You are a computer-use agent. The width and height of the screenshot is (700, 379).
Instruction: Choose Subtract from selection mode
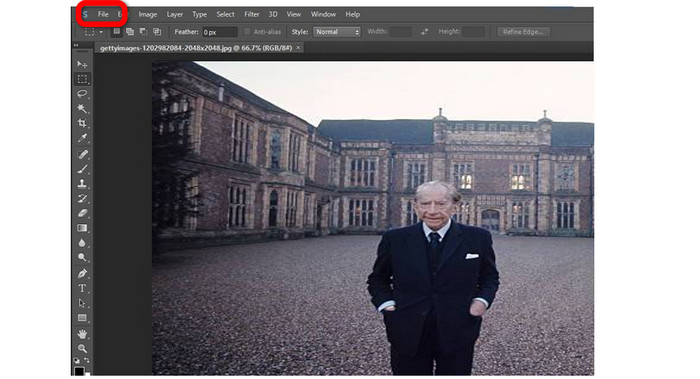click(143, 32)
